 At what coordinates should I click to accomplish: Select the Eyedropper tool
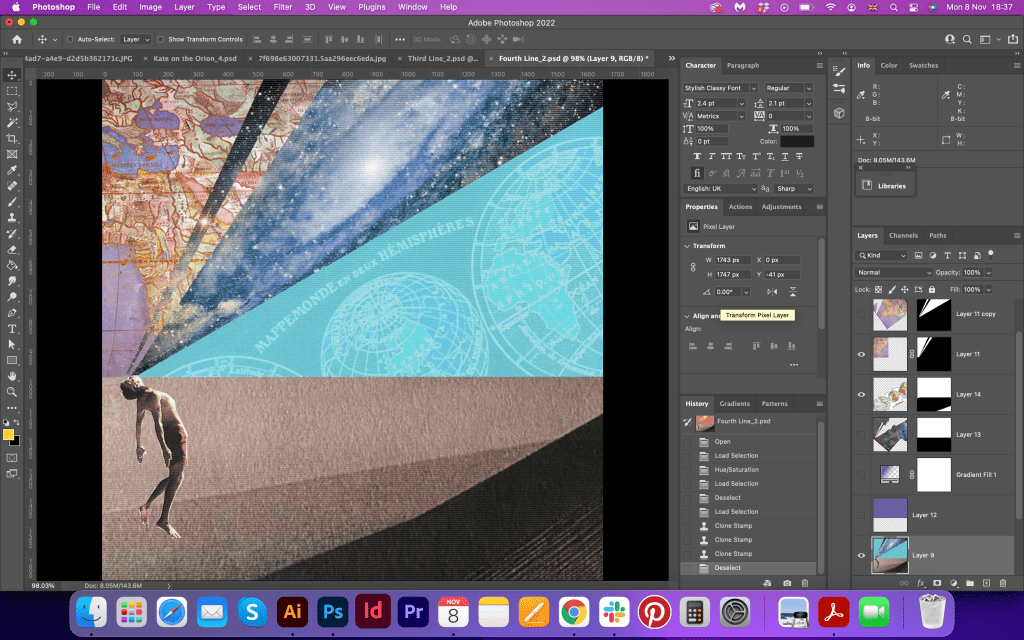click(x=12, y=170)
